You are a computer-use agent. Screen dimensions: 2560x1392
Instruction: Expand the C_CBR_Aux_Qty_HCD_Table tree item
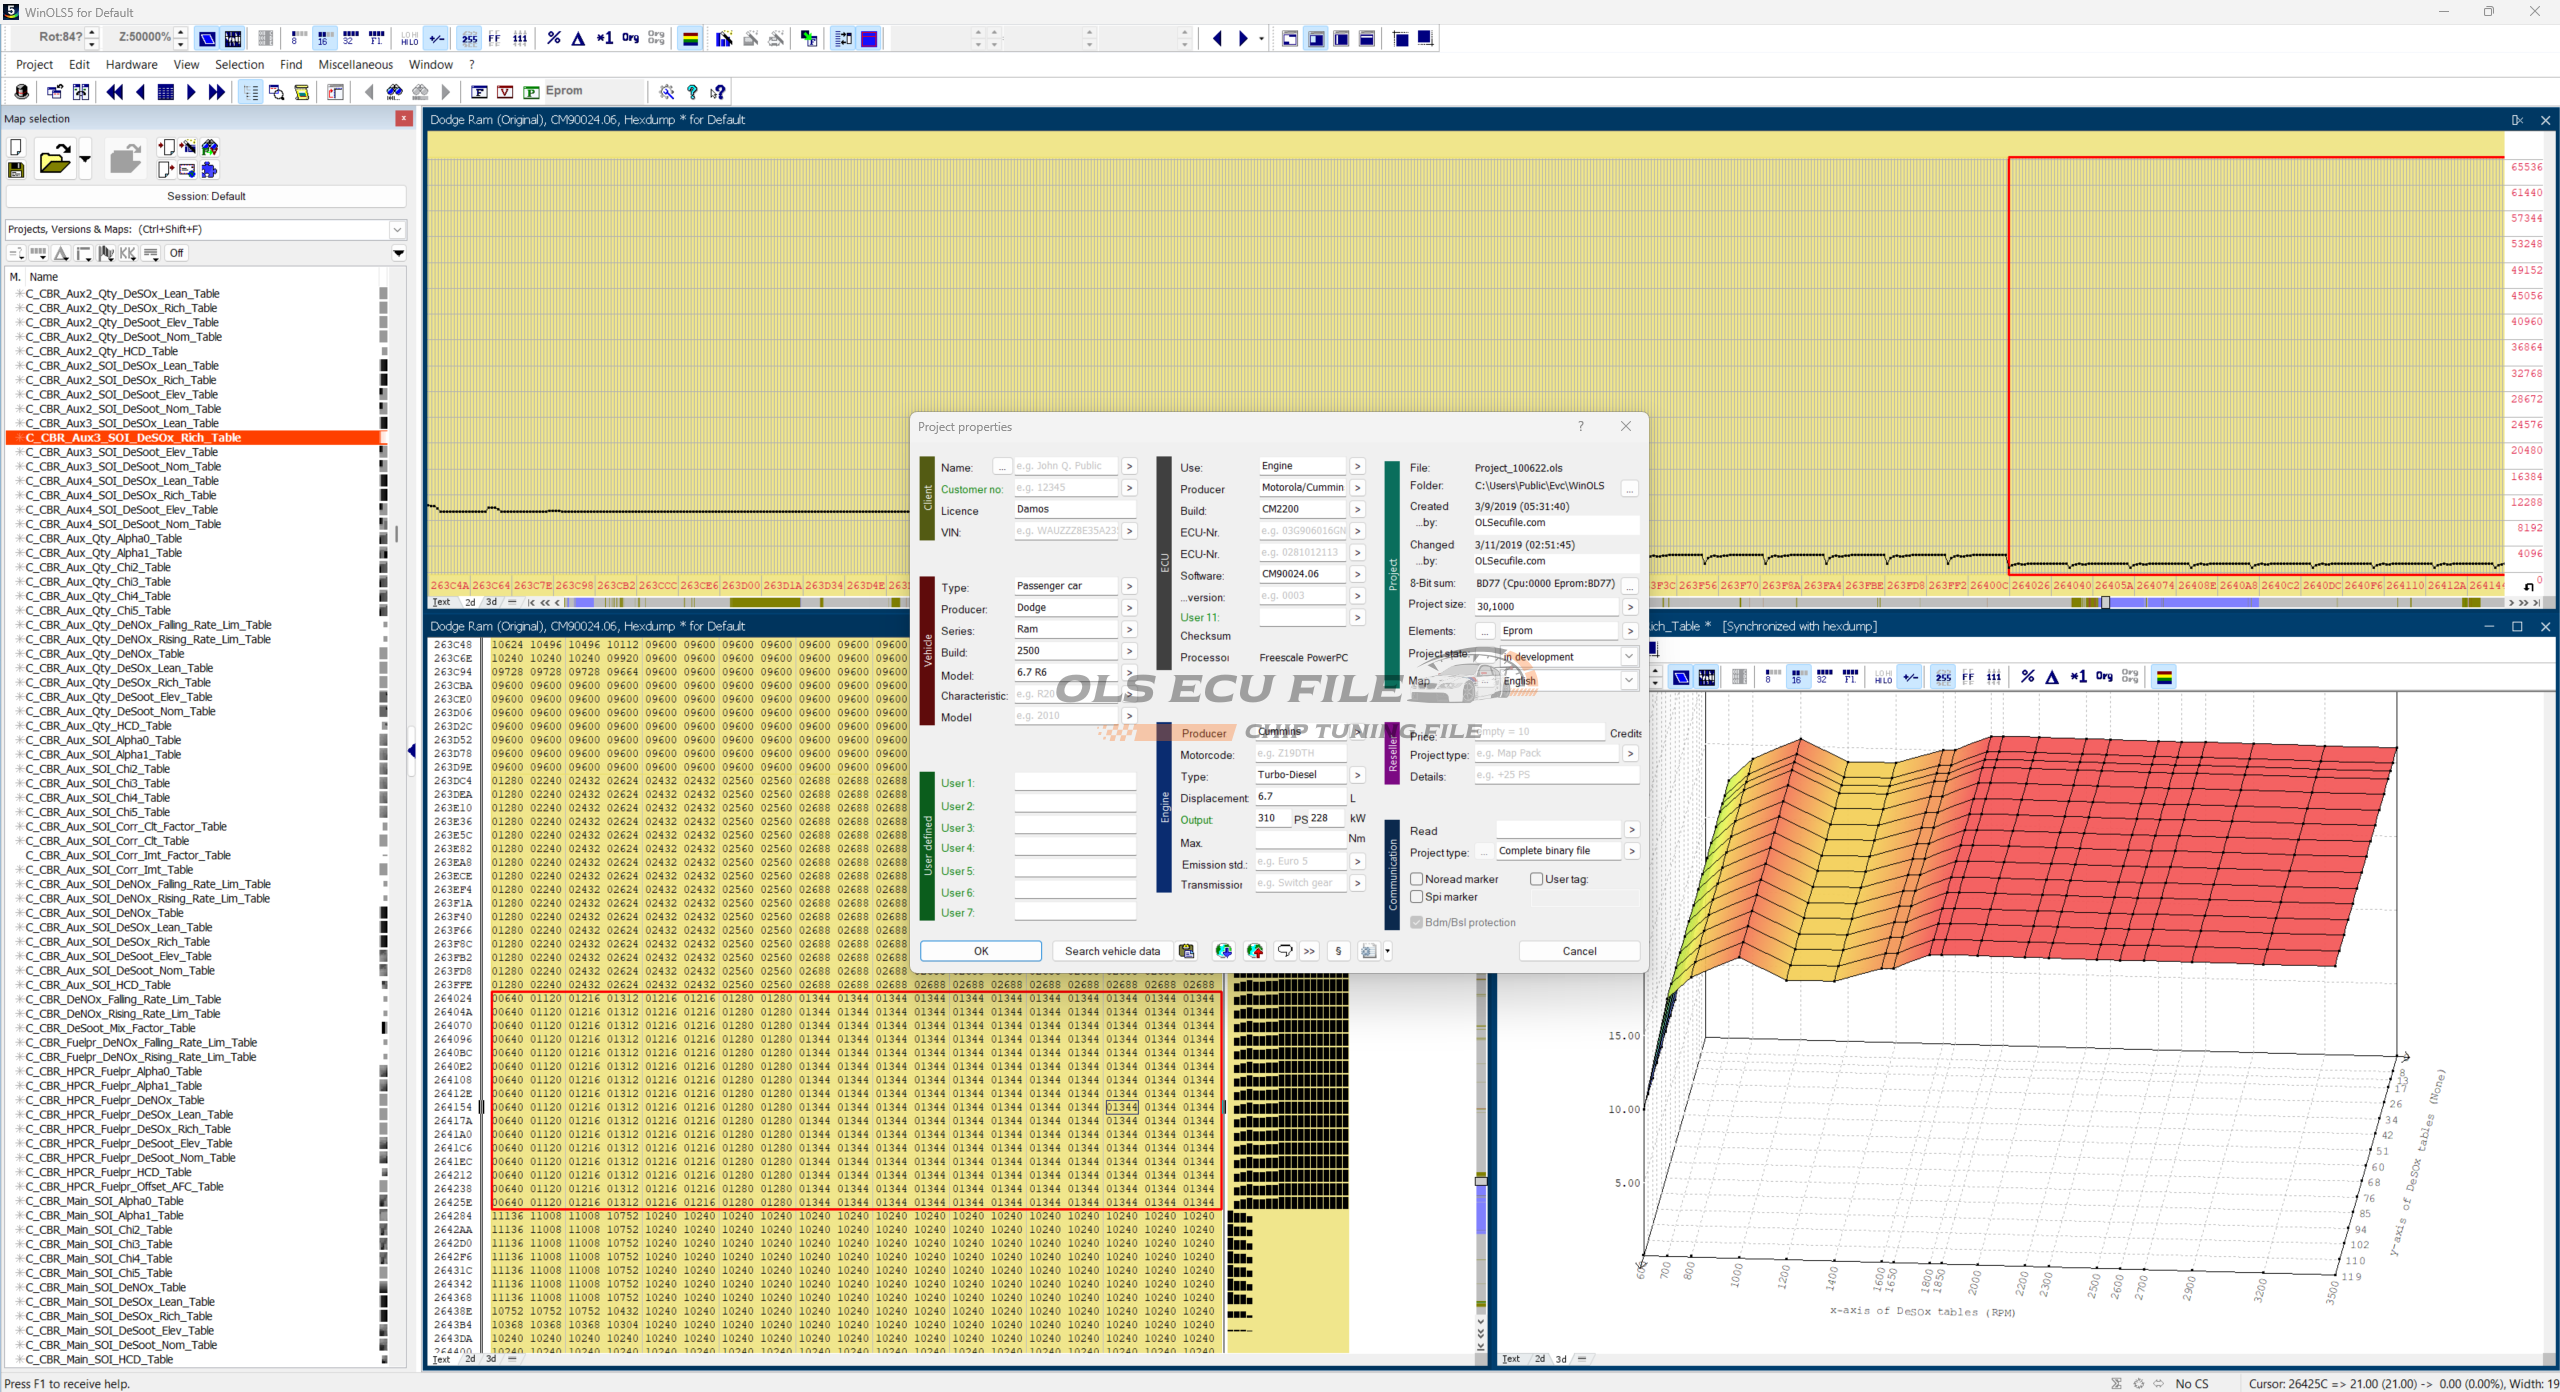click(19, 726)
